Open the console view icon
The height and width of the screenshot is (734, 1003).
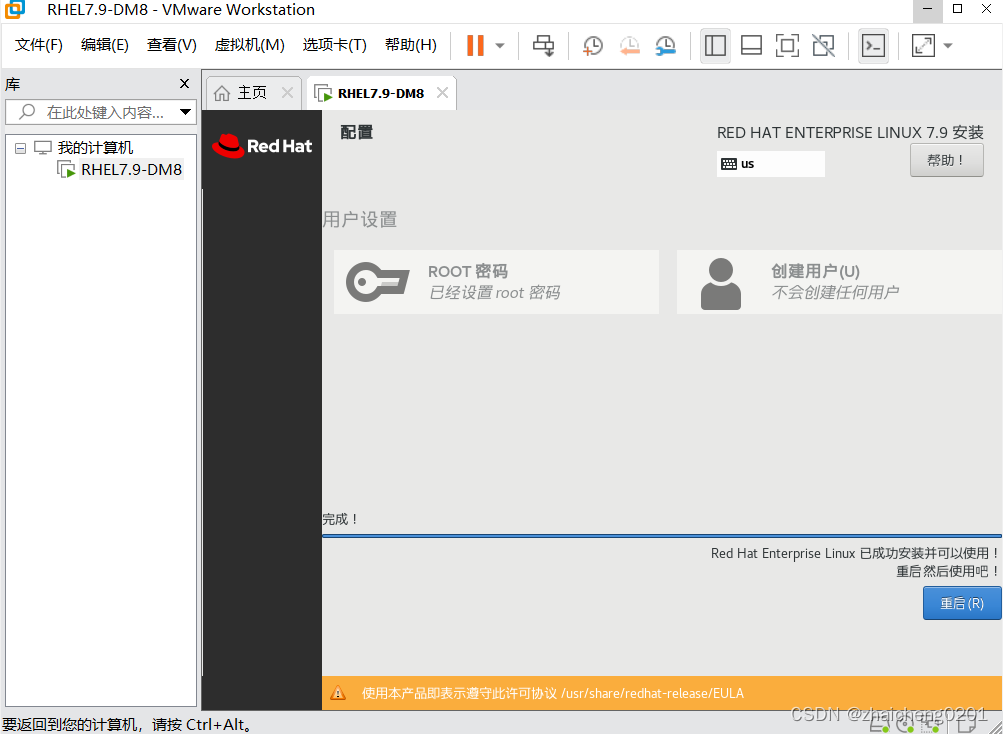click(x=873, y=45)
